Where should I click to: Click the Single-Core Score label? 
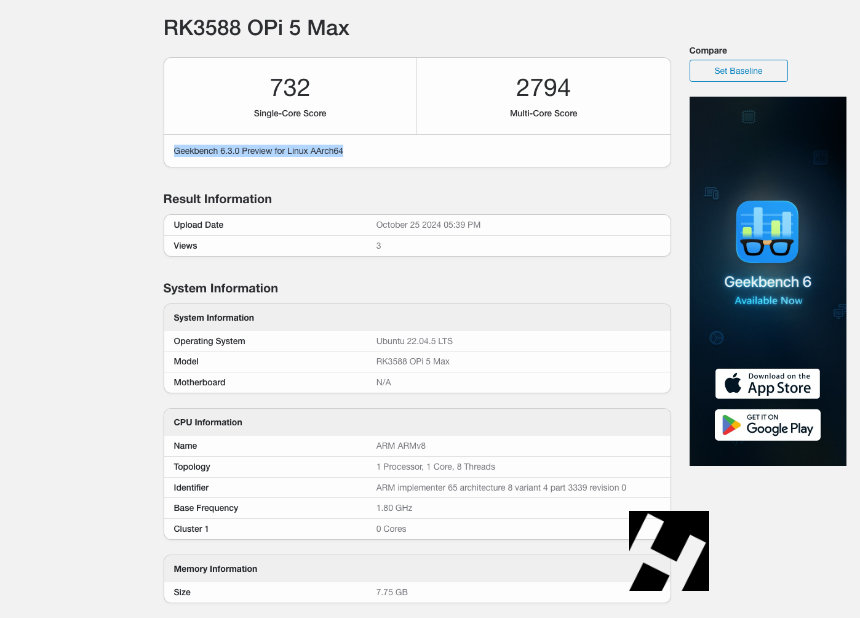290,113
